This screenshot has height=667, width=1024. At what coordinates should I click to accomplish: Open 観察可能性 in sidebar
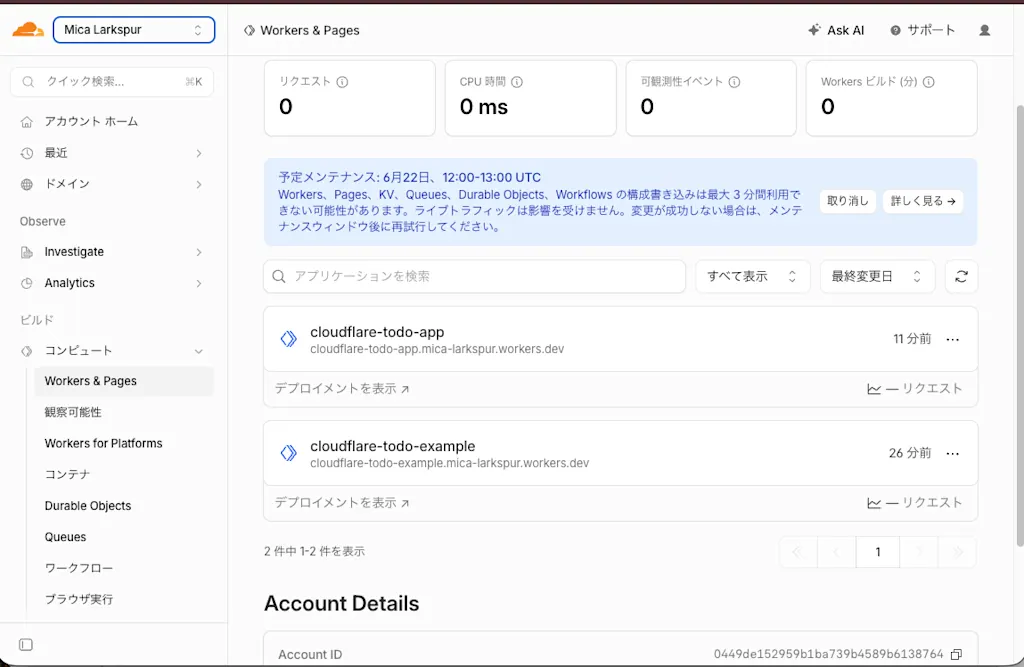coord(73,412)
